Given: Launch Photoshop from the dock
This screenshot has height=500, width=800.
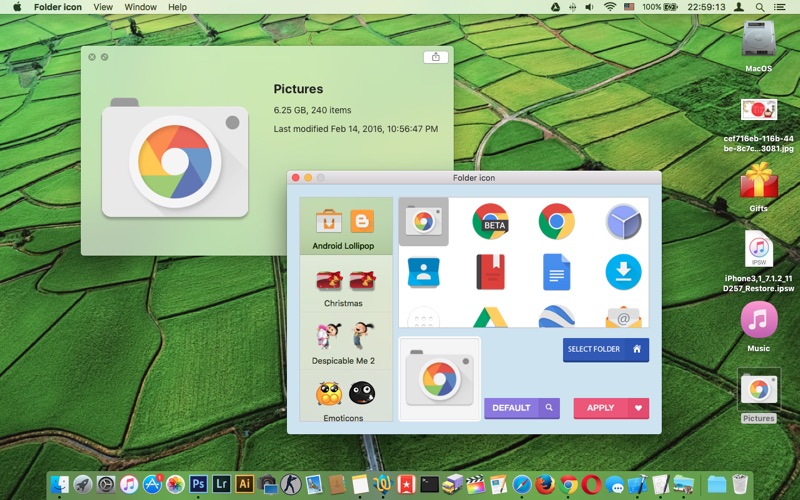Looking at the screenshot, I should 198,484.
